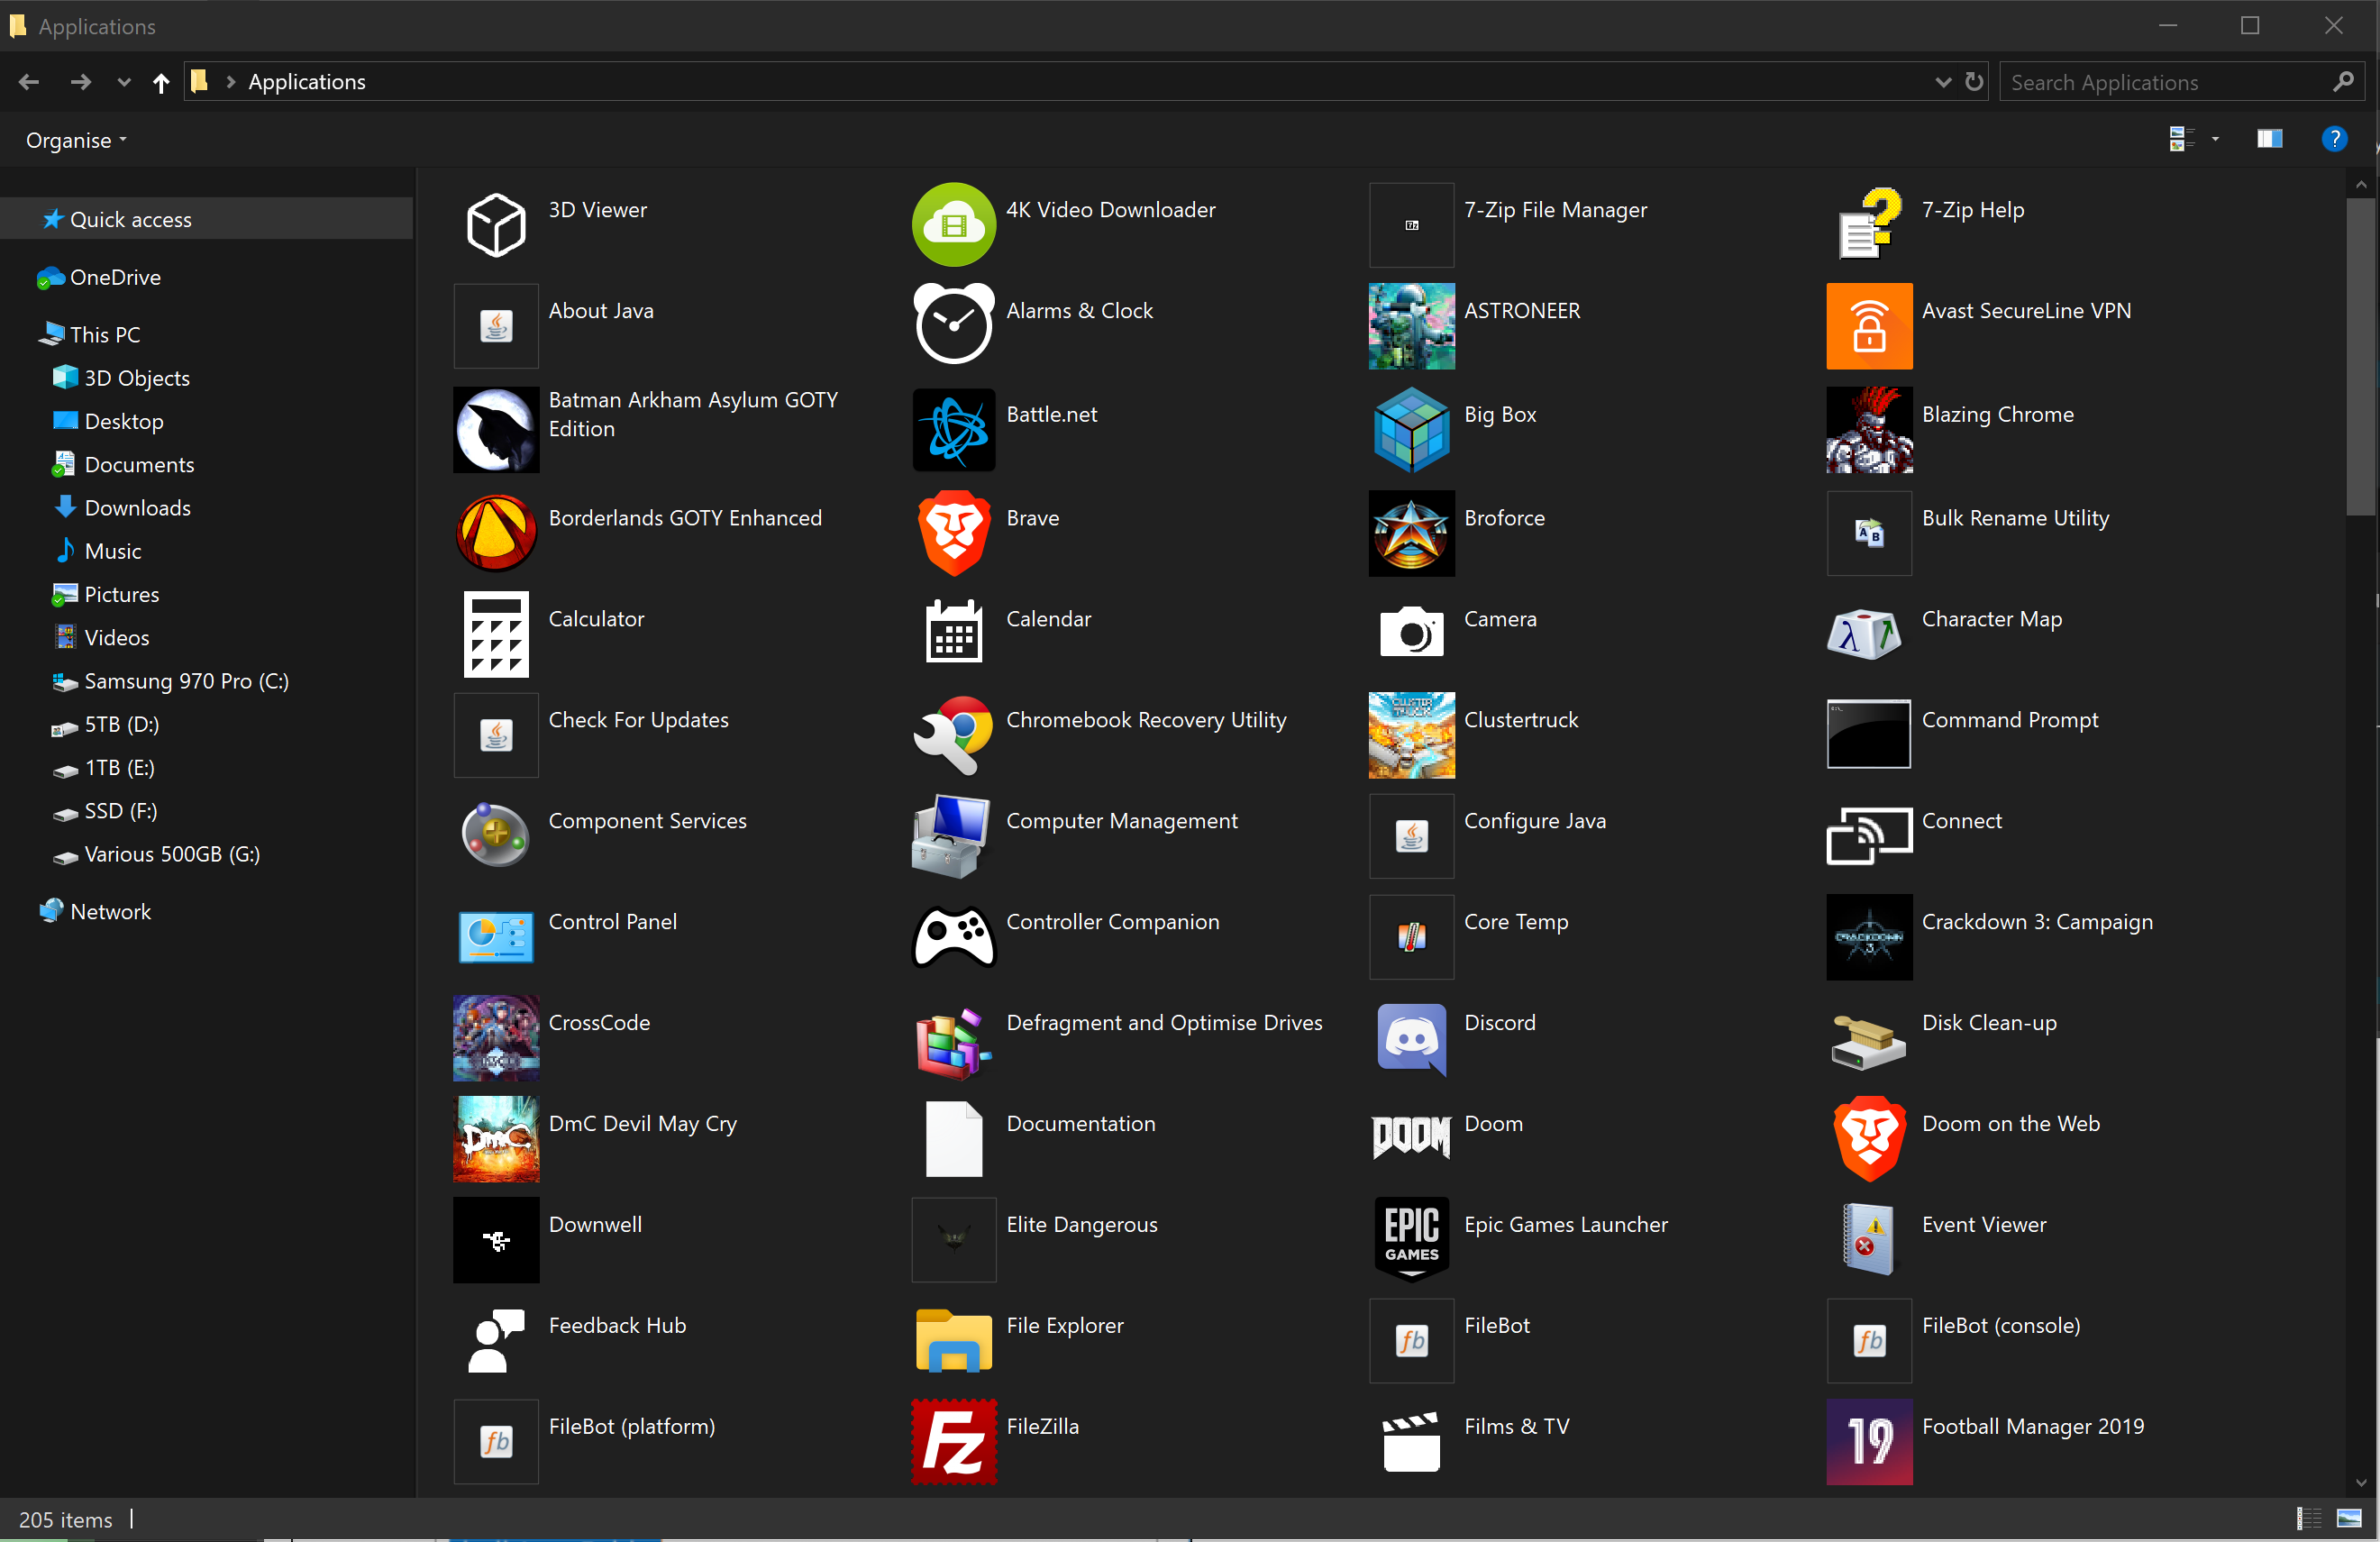The width and height of the screenshot is (2380, 1542).
Task: Toggle the layout view button
Action: [x=2183, y=139]
